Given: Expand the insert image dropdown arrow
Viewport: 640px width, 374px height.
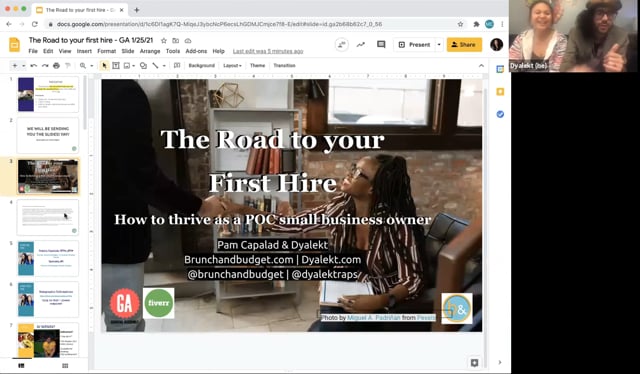Looking at the screenshot, I should click(134, 66).
